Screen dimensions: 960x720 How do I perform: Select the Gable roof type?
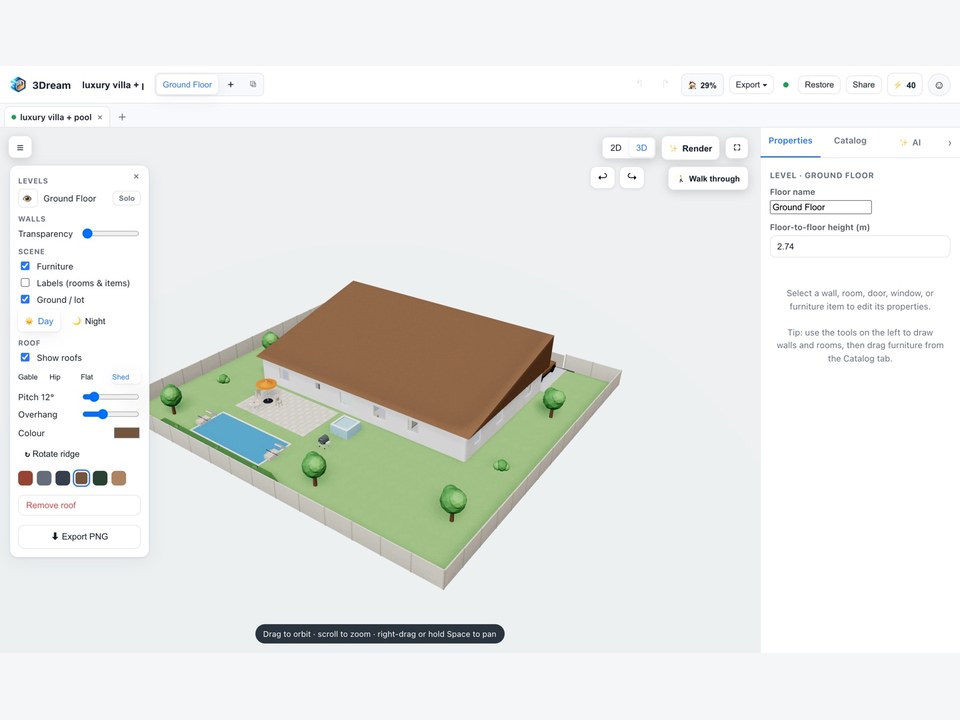28,377
